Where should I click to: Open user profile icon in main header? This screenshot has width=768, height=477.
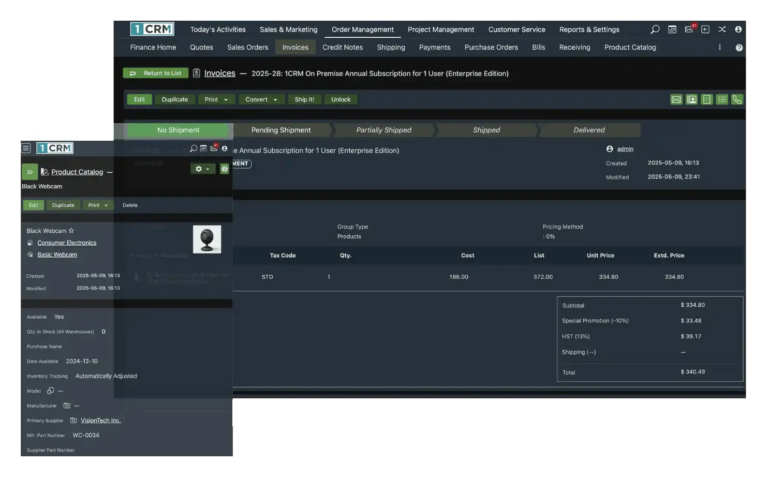pyautogui.click(x=738, y=29)
